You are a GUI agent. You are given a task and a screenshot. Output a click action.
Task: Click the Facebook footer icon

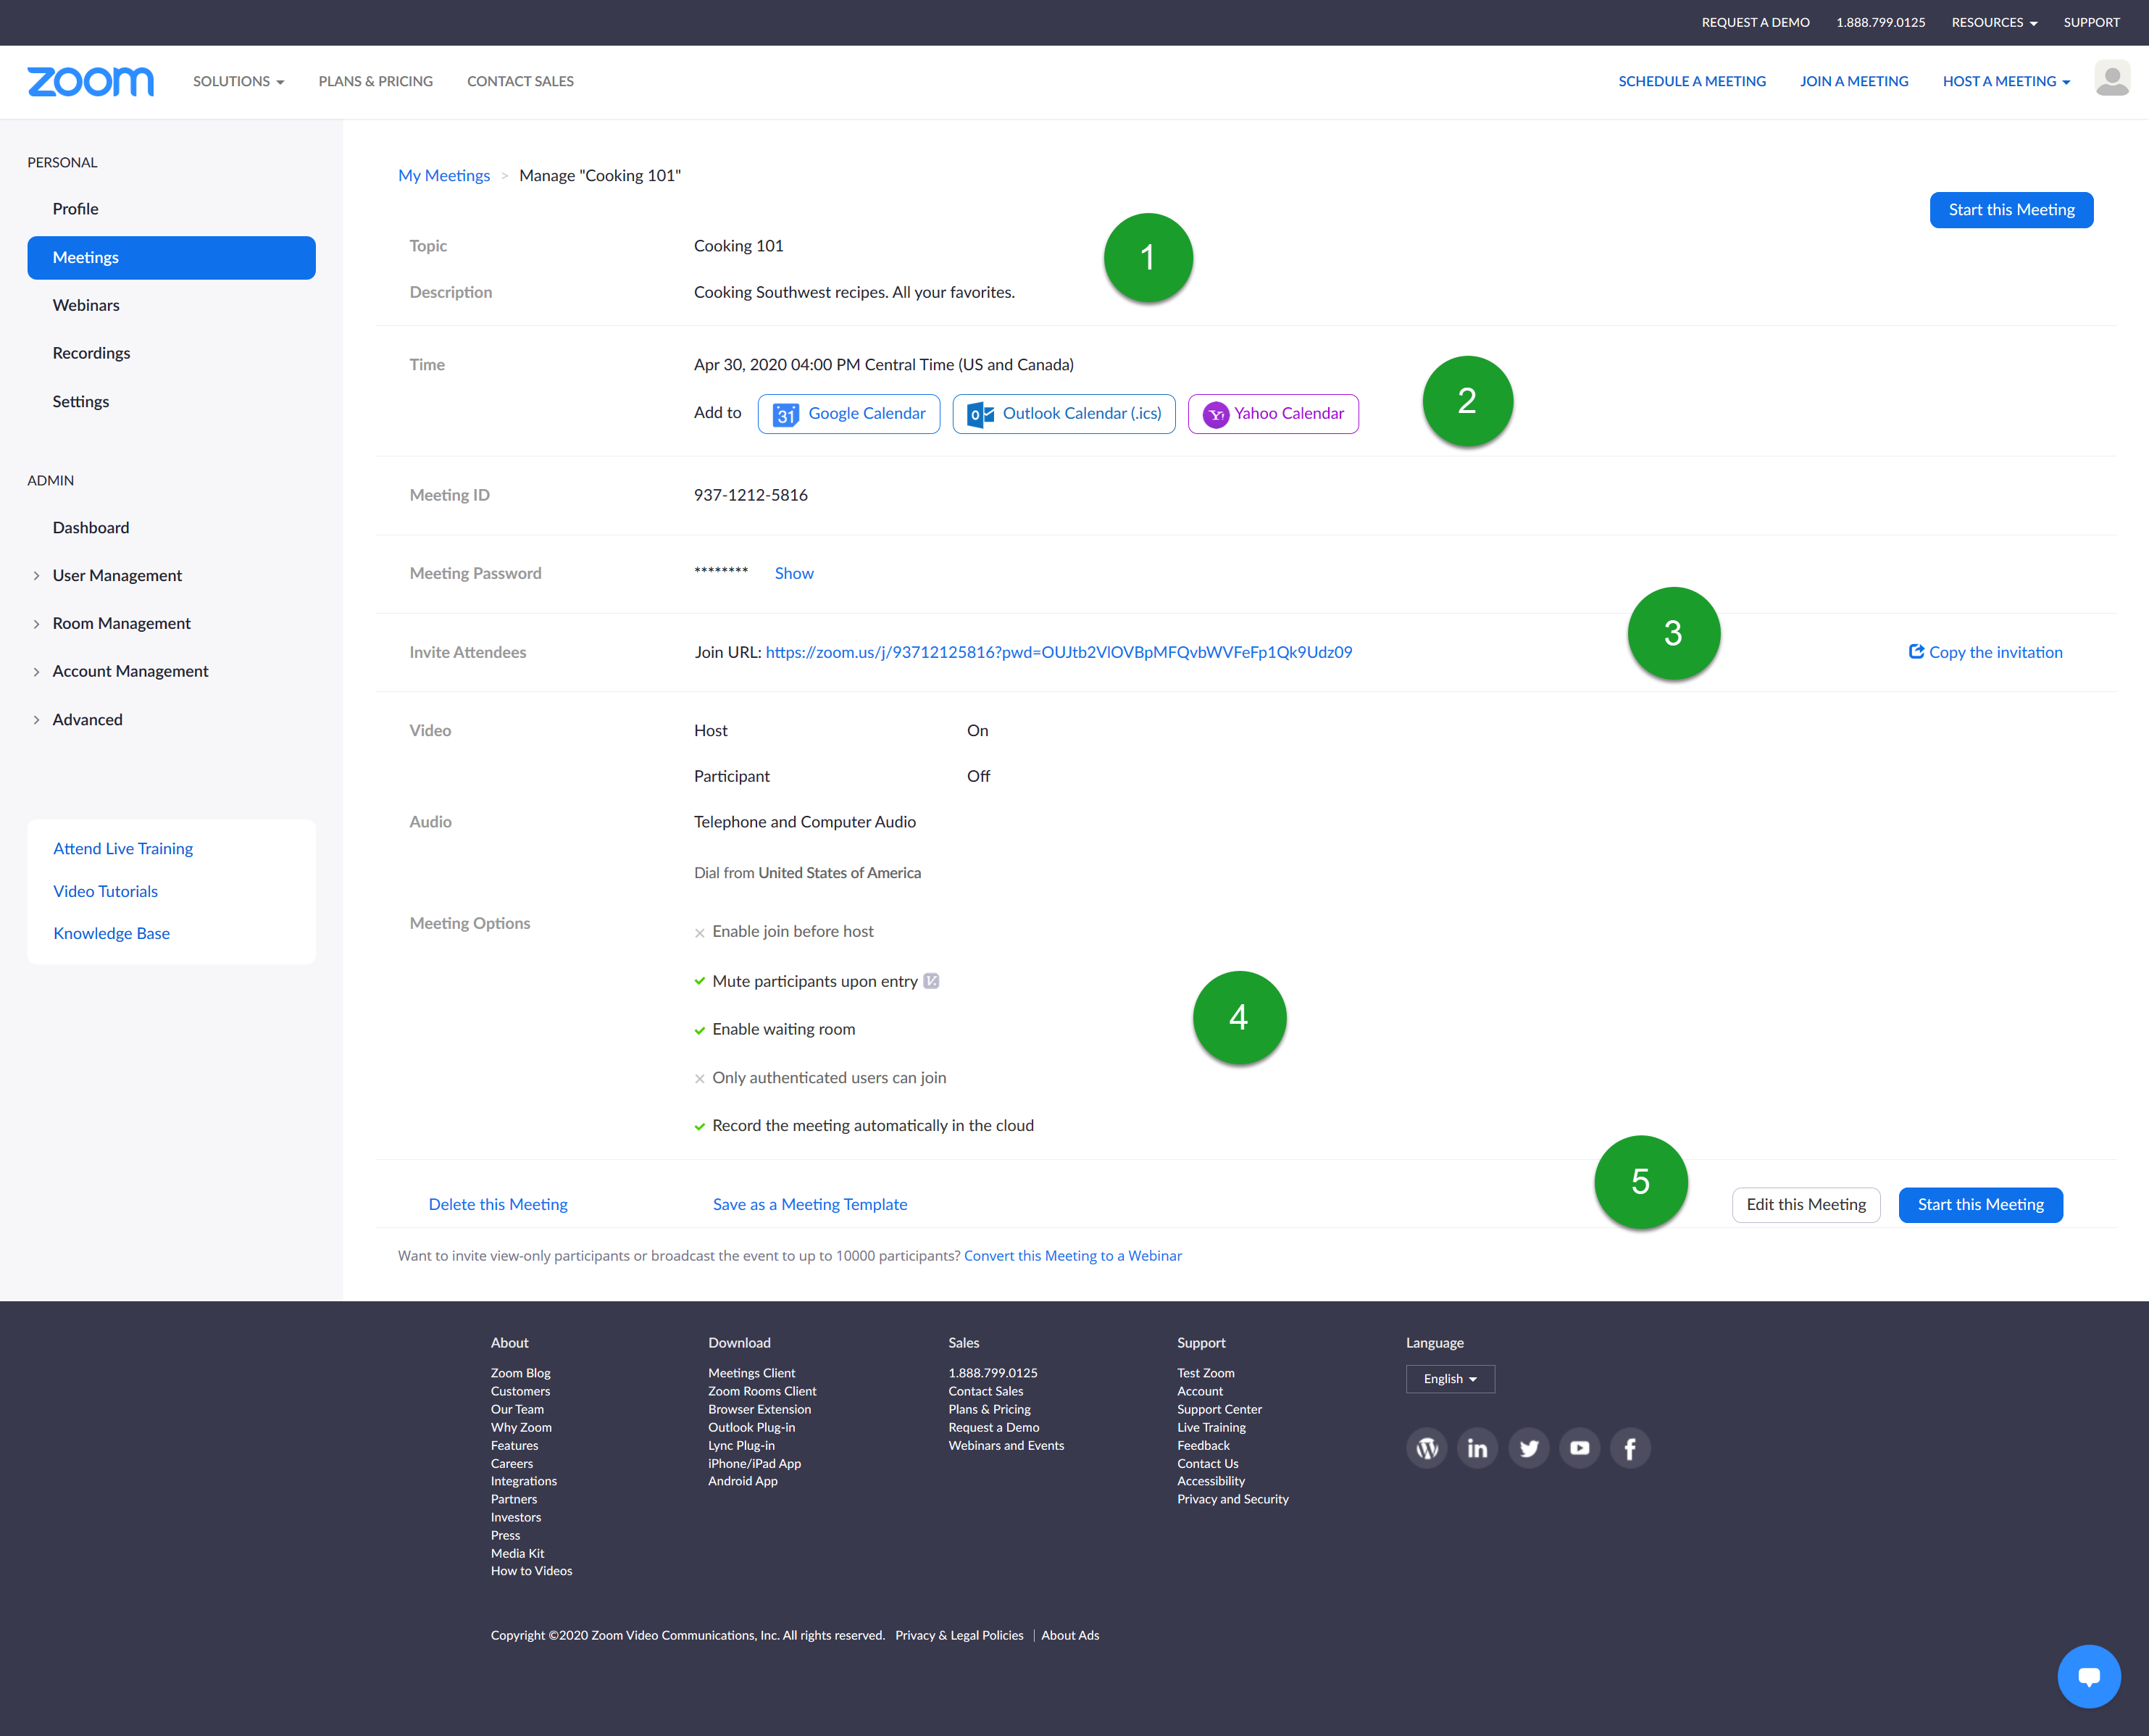[1630, 1448]
